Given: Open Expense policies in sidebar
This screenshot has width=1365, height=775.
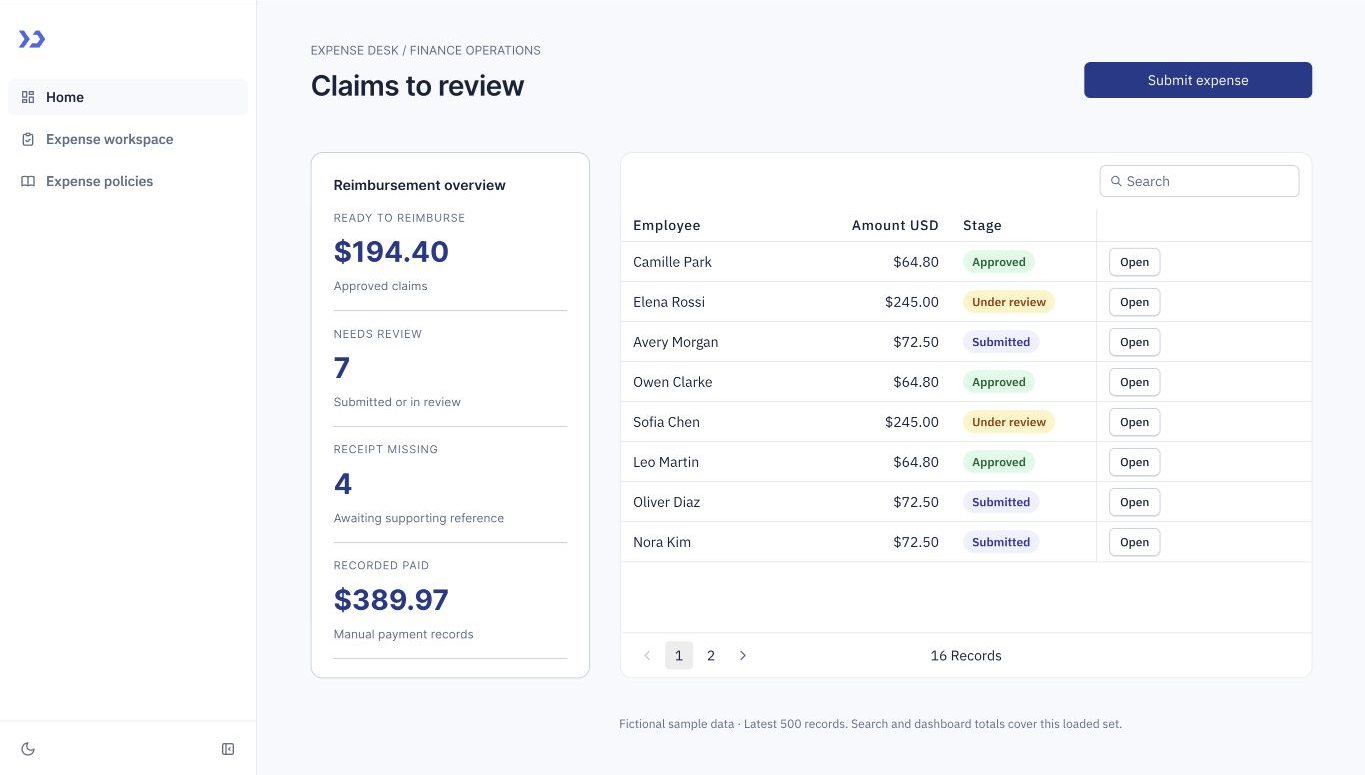Looking at the screenshot, I should click(x=128, y=181).
